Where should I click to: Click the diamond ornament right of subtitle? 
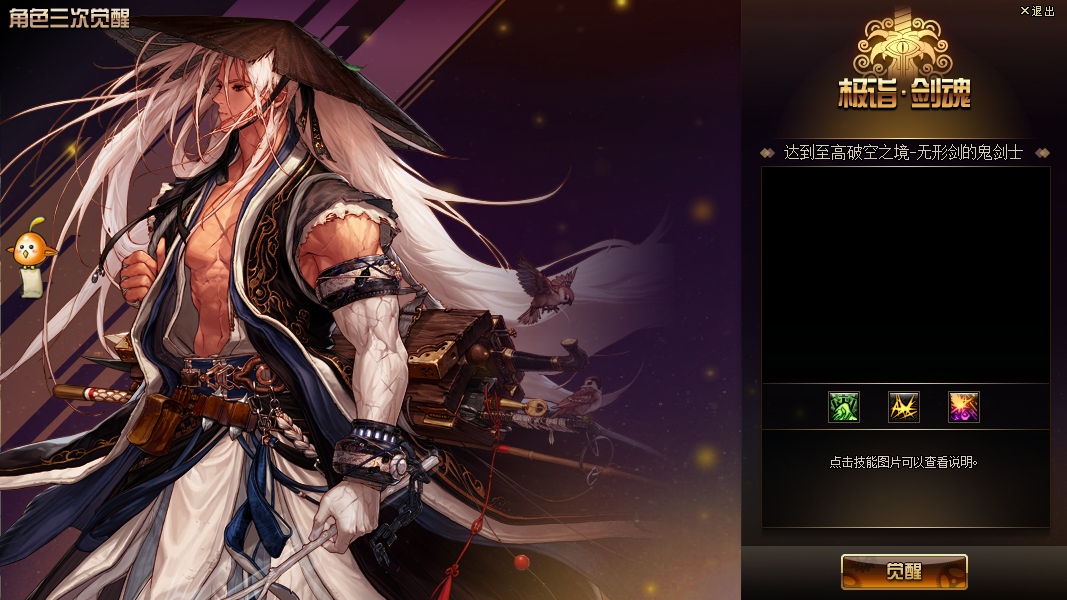tap(1042, 153)
